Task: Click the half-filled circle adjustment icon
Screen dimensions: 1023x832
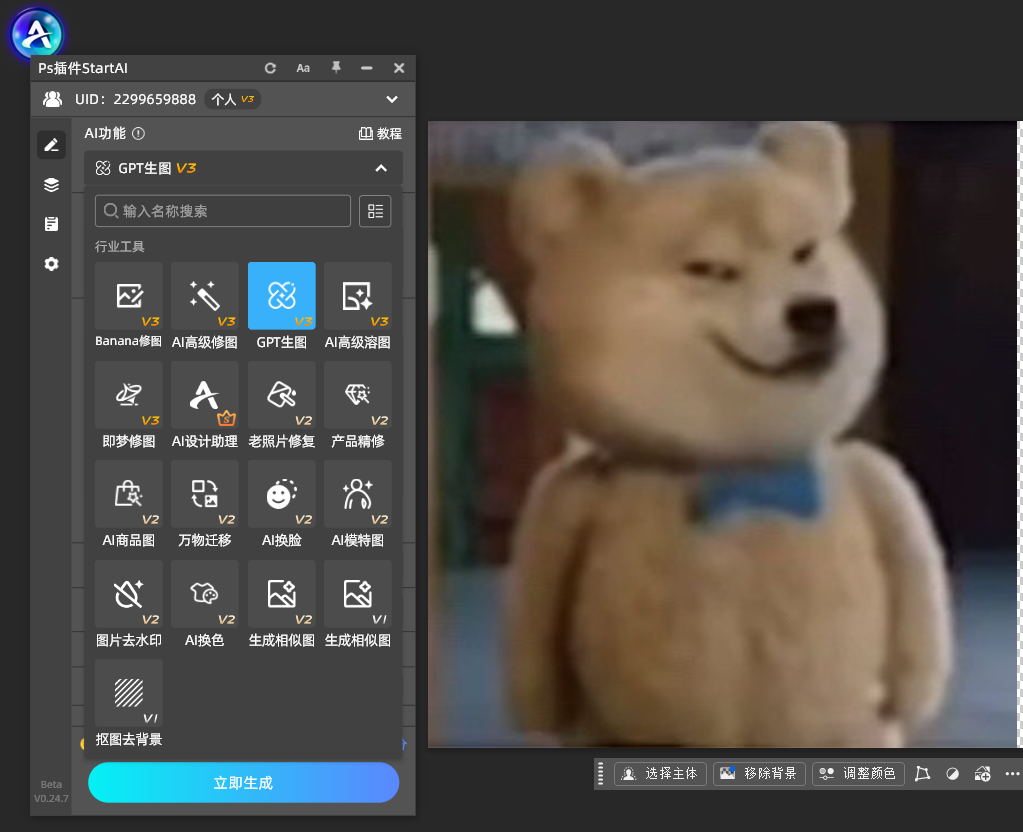Action: click(953, 774)
